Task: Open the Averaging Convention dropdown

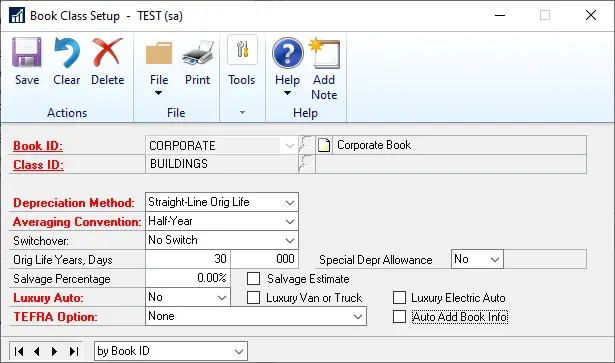Action: pyautogui.click(x=290, y=221)
